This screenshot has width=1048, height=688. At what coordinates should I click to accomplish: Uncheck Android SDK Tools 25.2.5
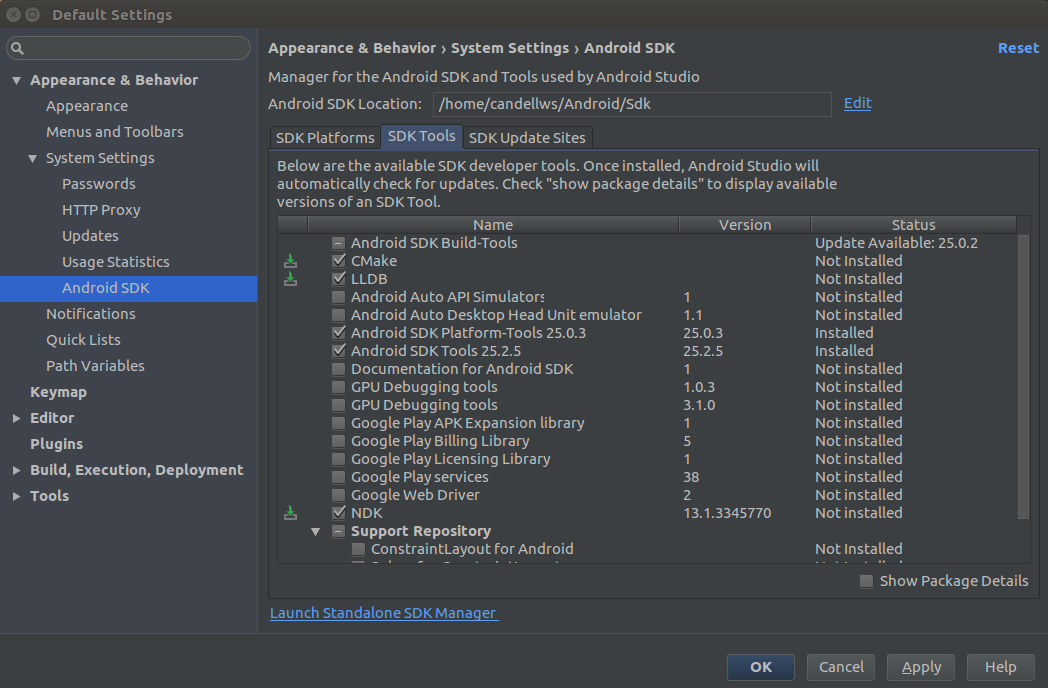pyautogui.click(x=339, y=351)
